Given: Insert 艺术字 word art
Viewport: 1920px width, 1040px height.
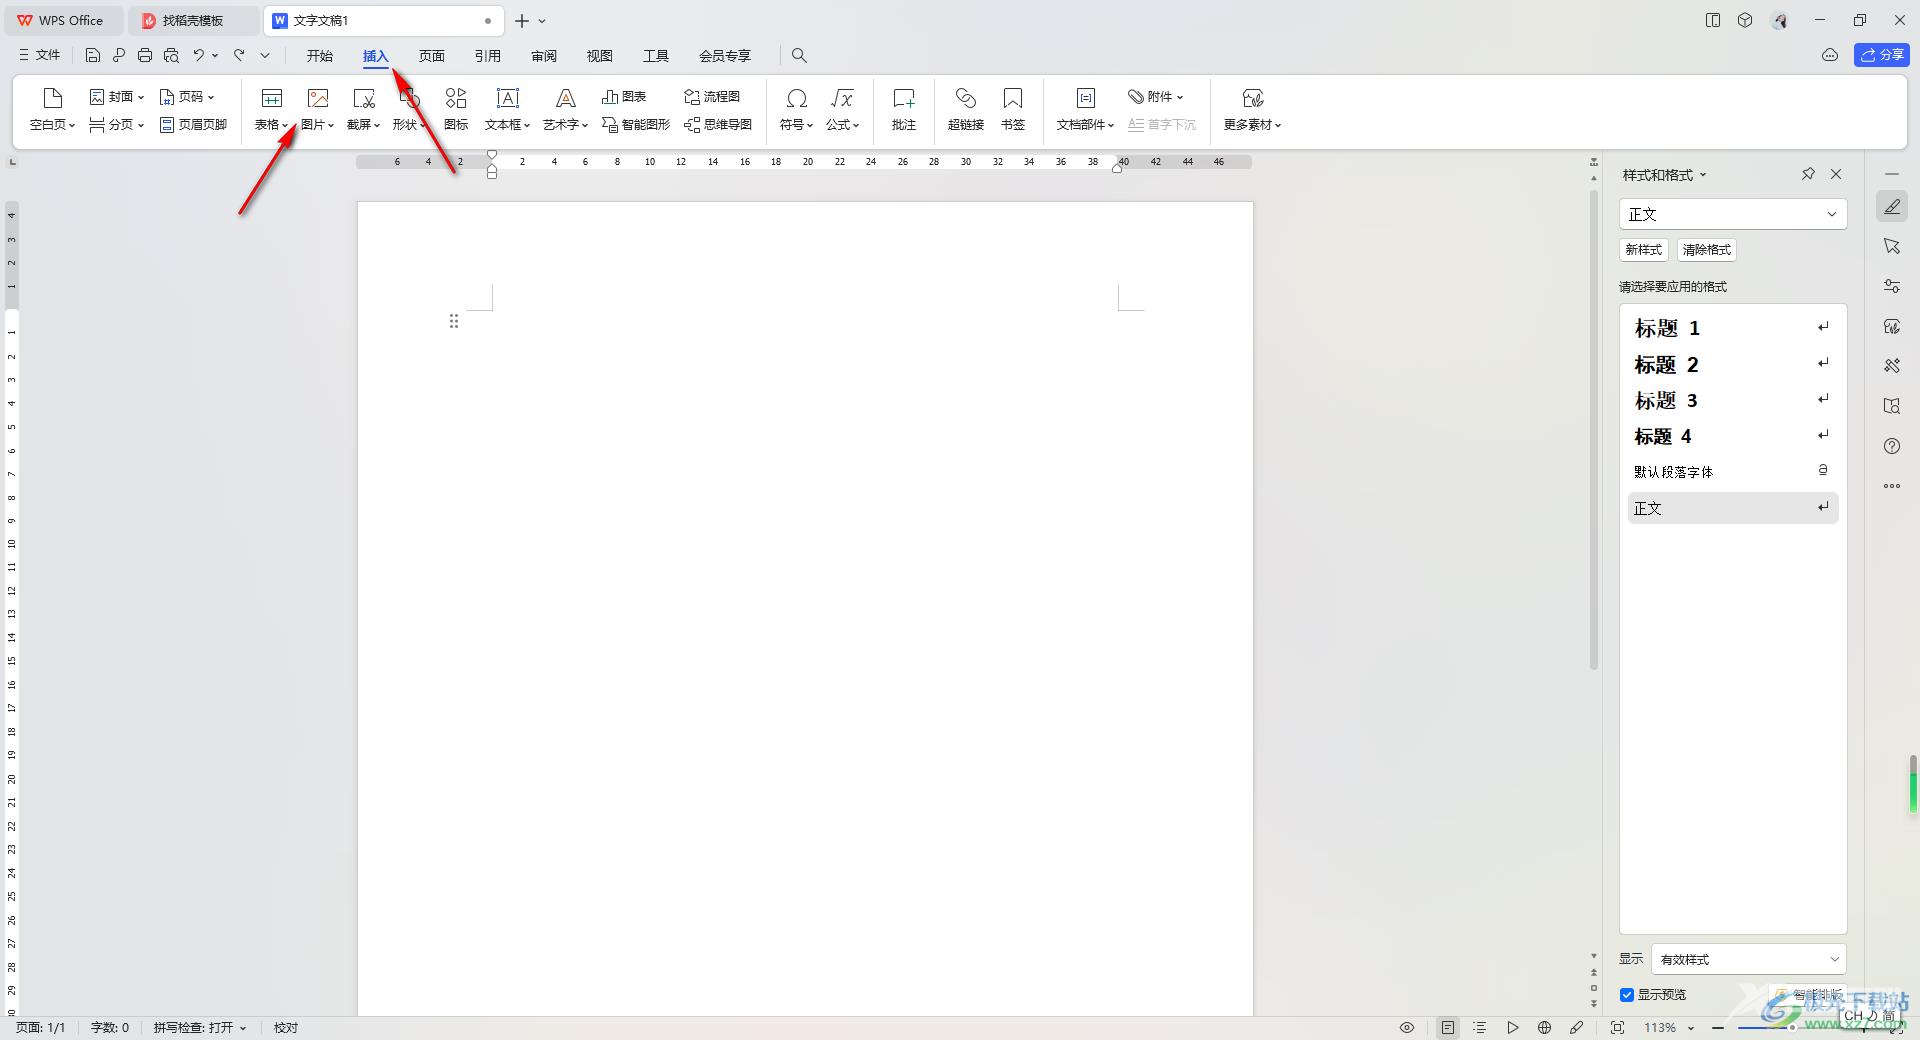Looking at the screenshot, I should (565, 109).
